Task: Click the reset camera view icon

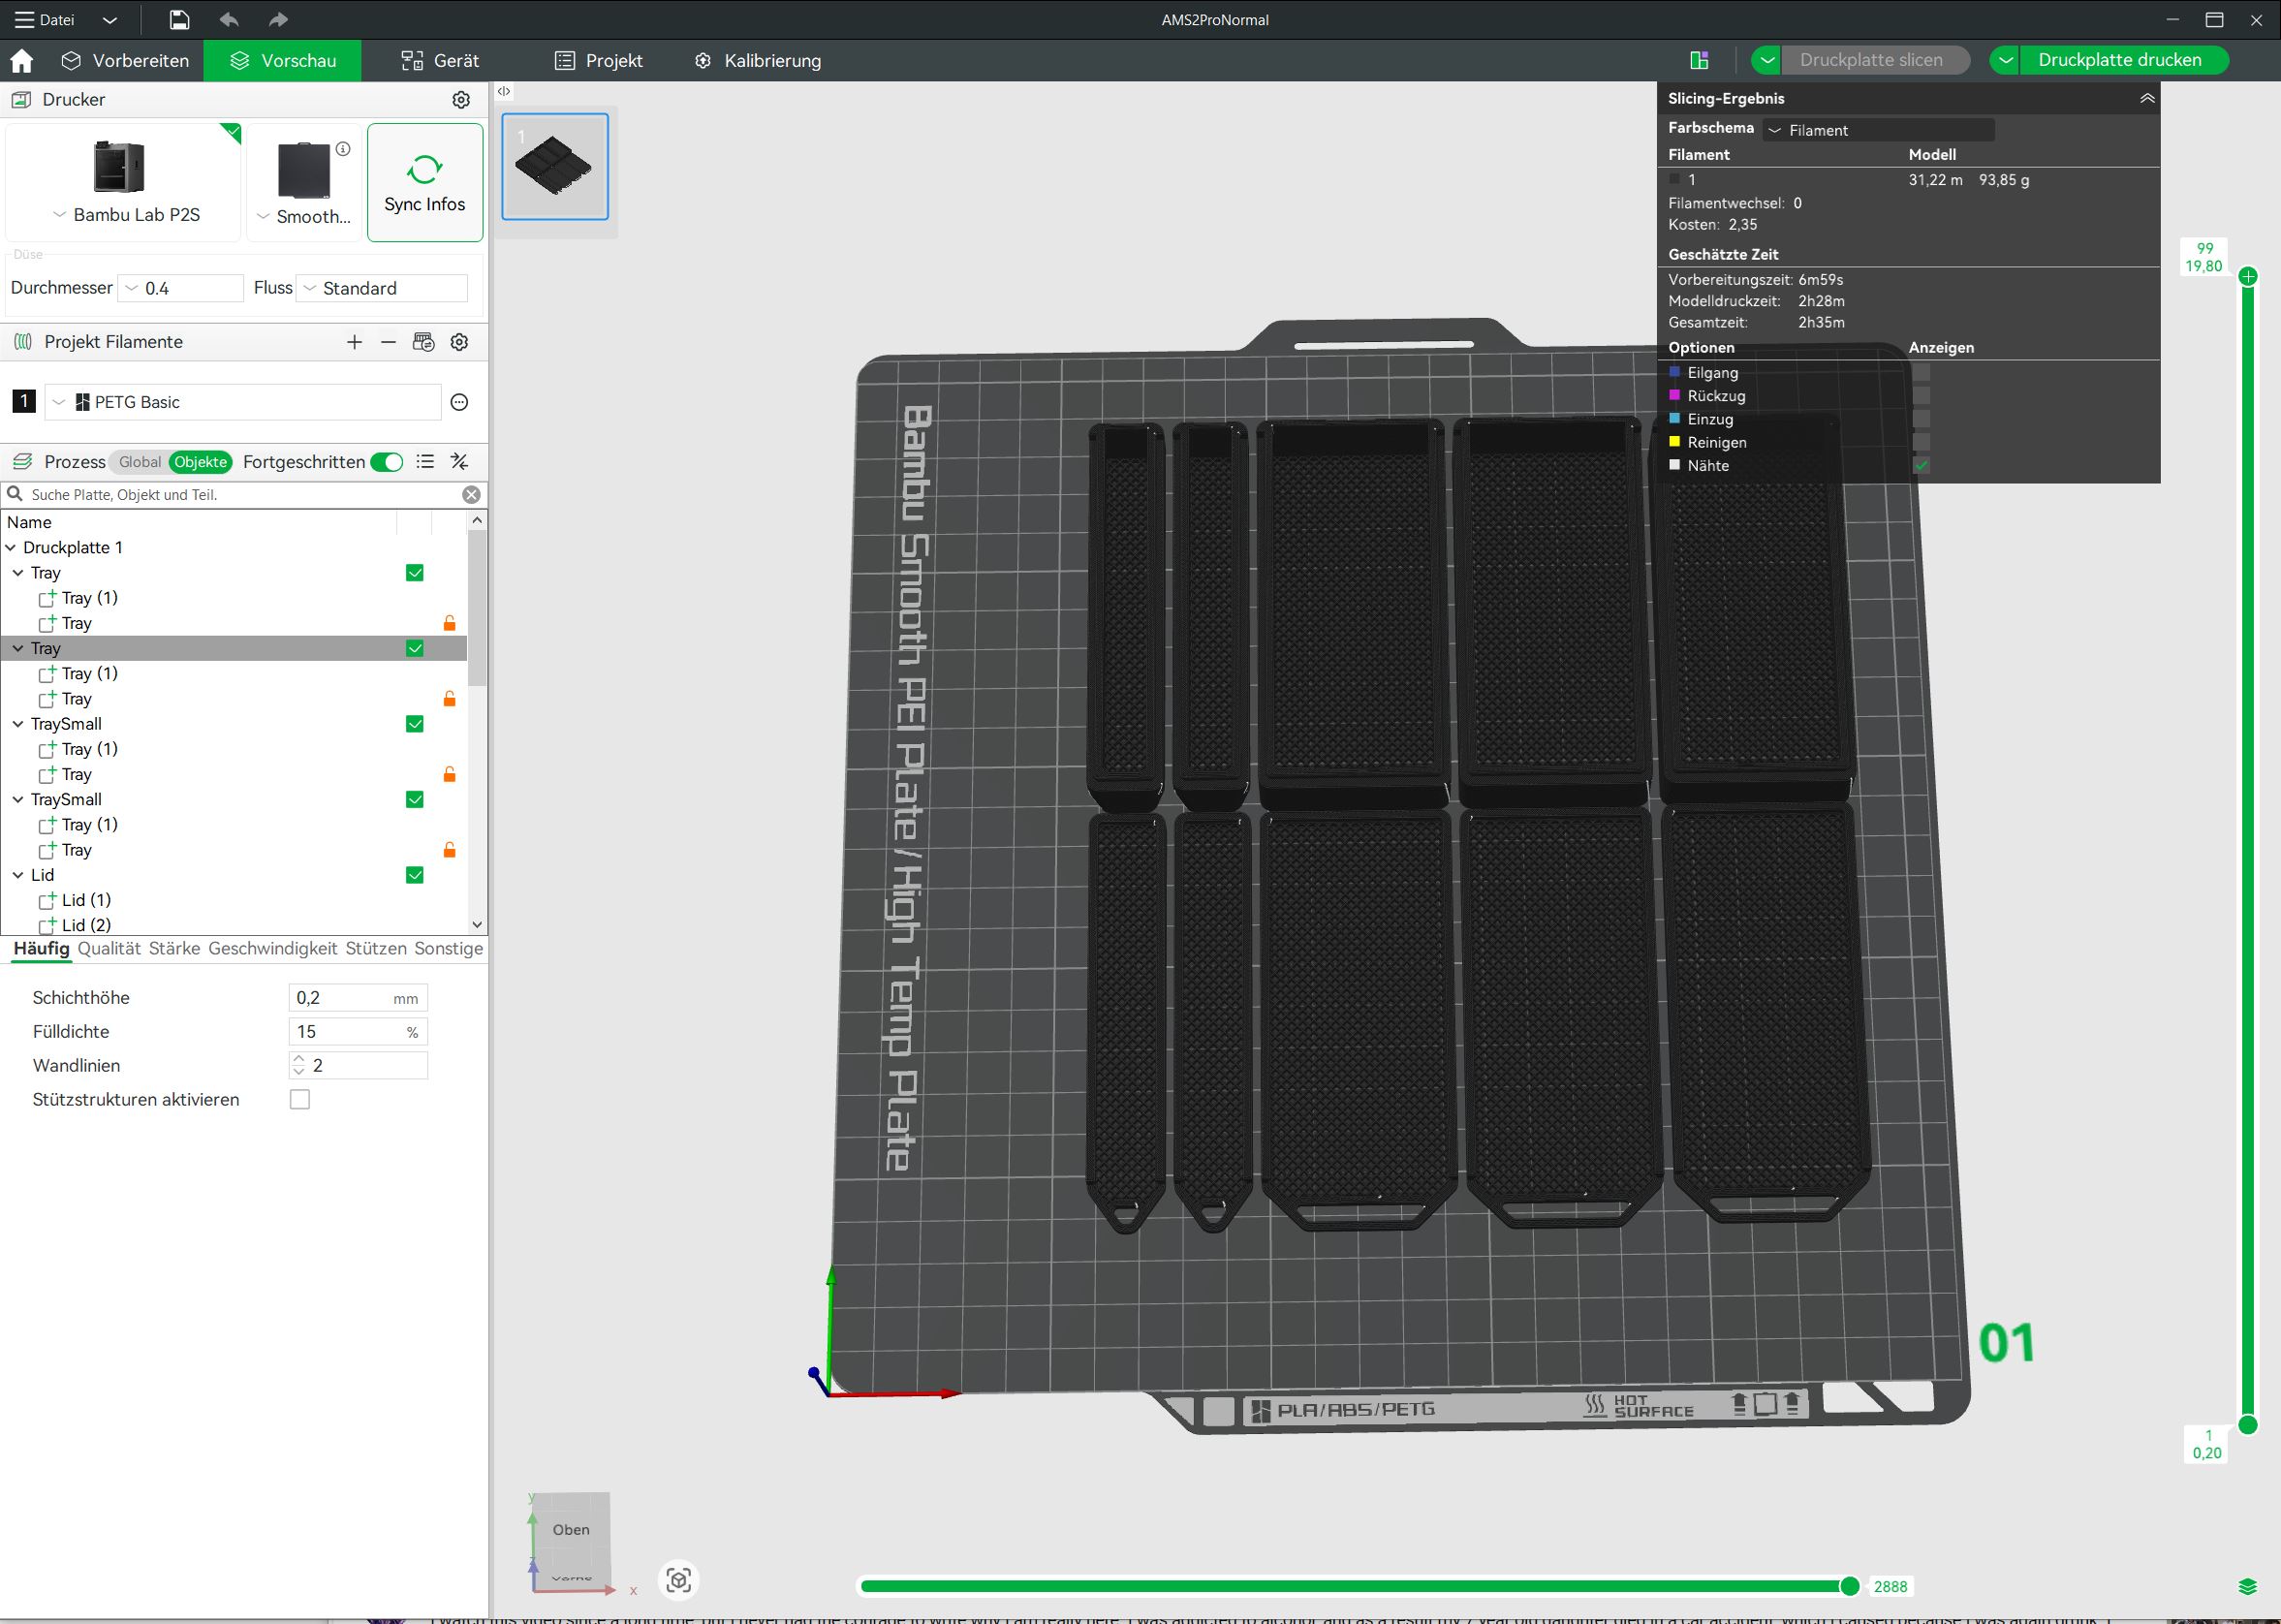Action: 679,1580
